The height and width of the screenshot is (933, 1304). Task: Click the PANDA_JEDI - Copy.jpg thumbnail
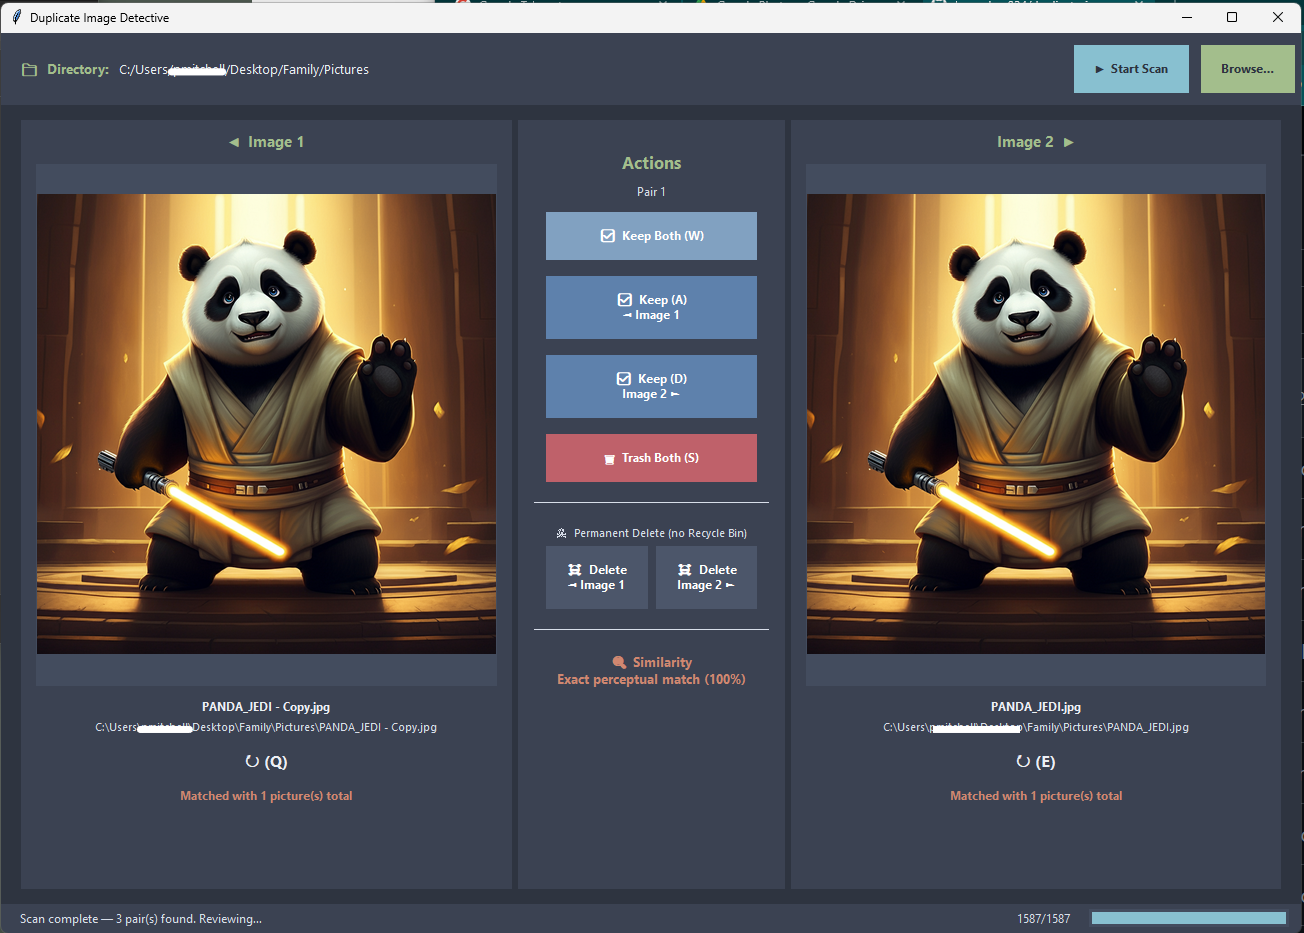[x=266, y=423]
